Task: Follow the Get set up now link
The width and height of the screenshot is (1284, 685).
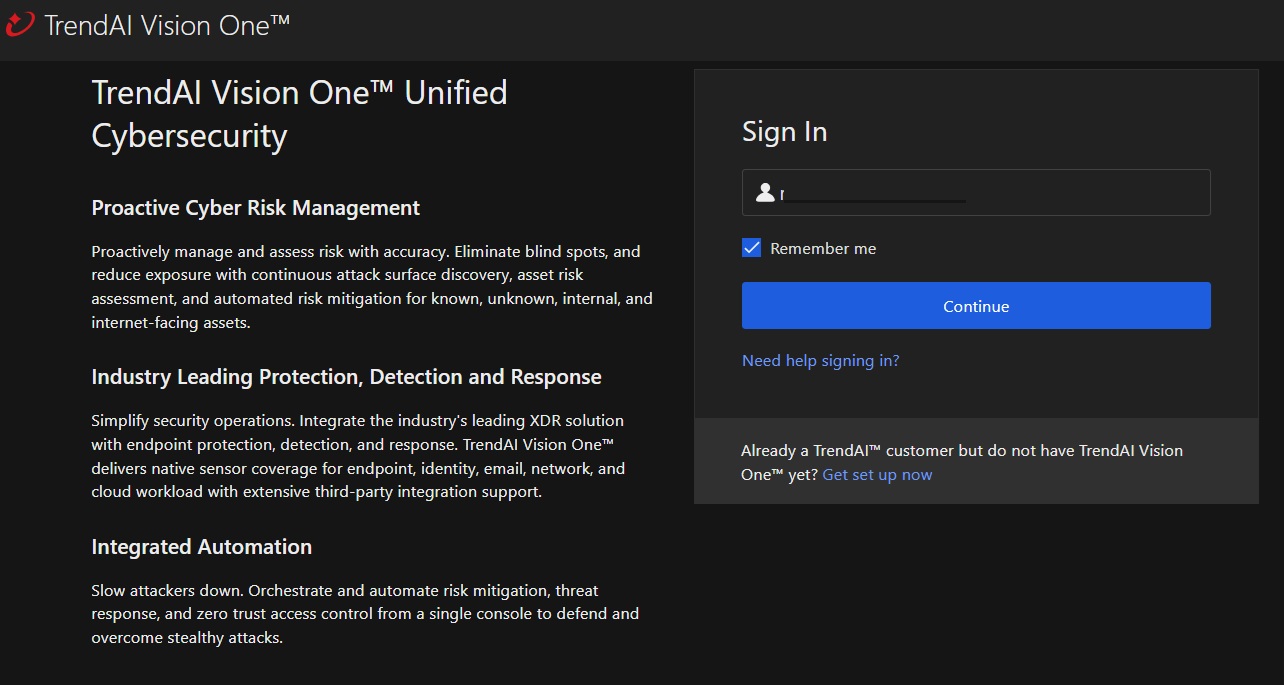Action: tap(877, 475)
